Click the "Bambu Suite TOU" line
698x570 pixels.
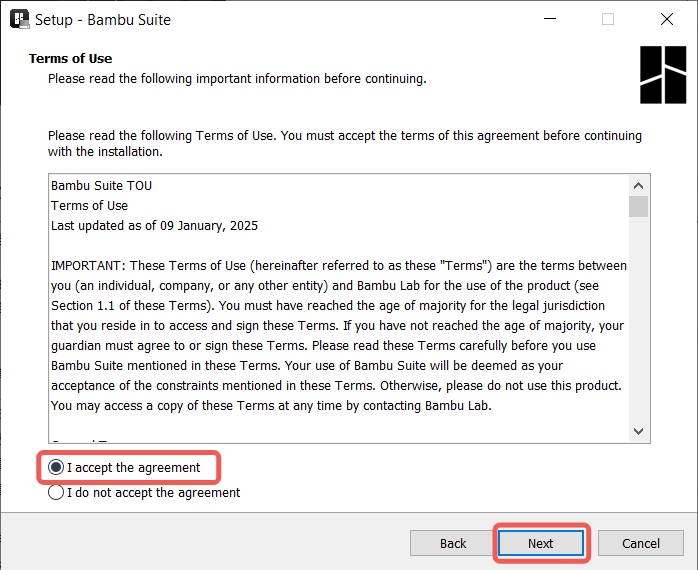(101, 186)
